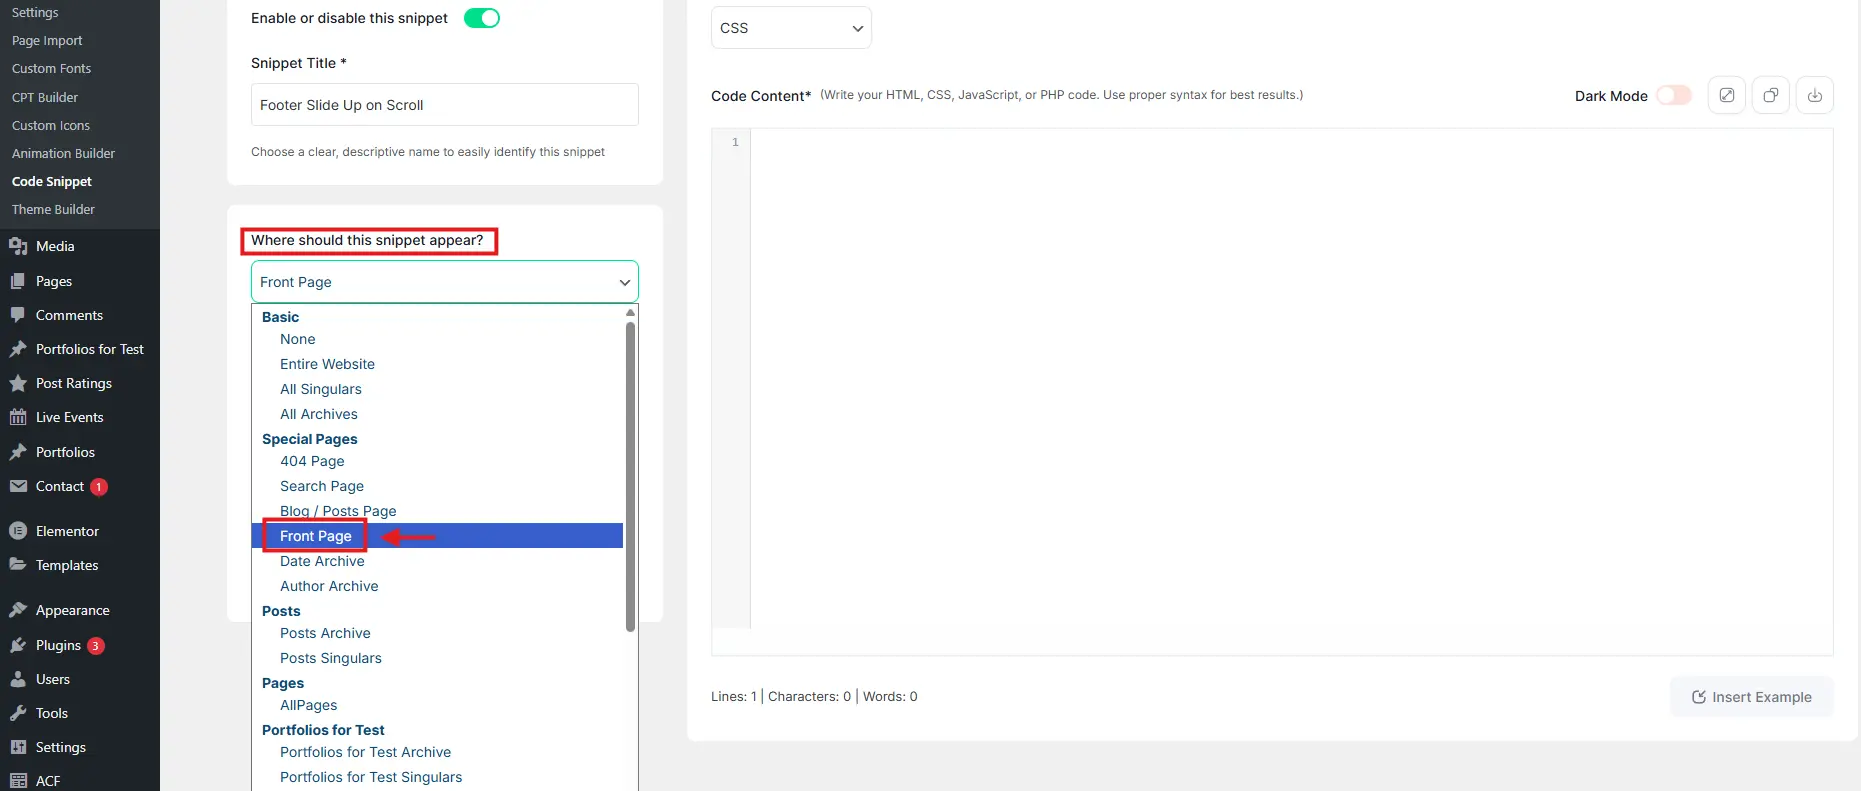Toggle Dark Mode for the code editor
Image resolution: width=1861 pixels, height=791 pixels.
[1673, 96]
